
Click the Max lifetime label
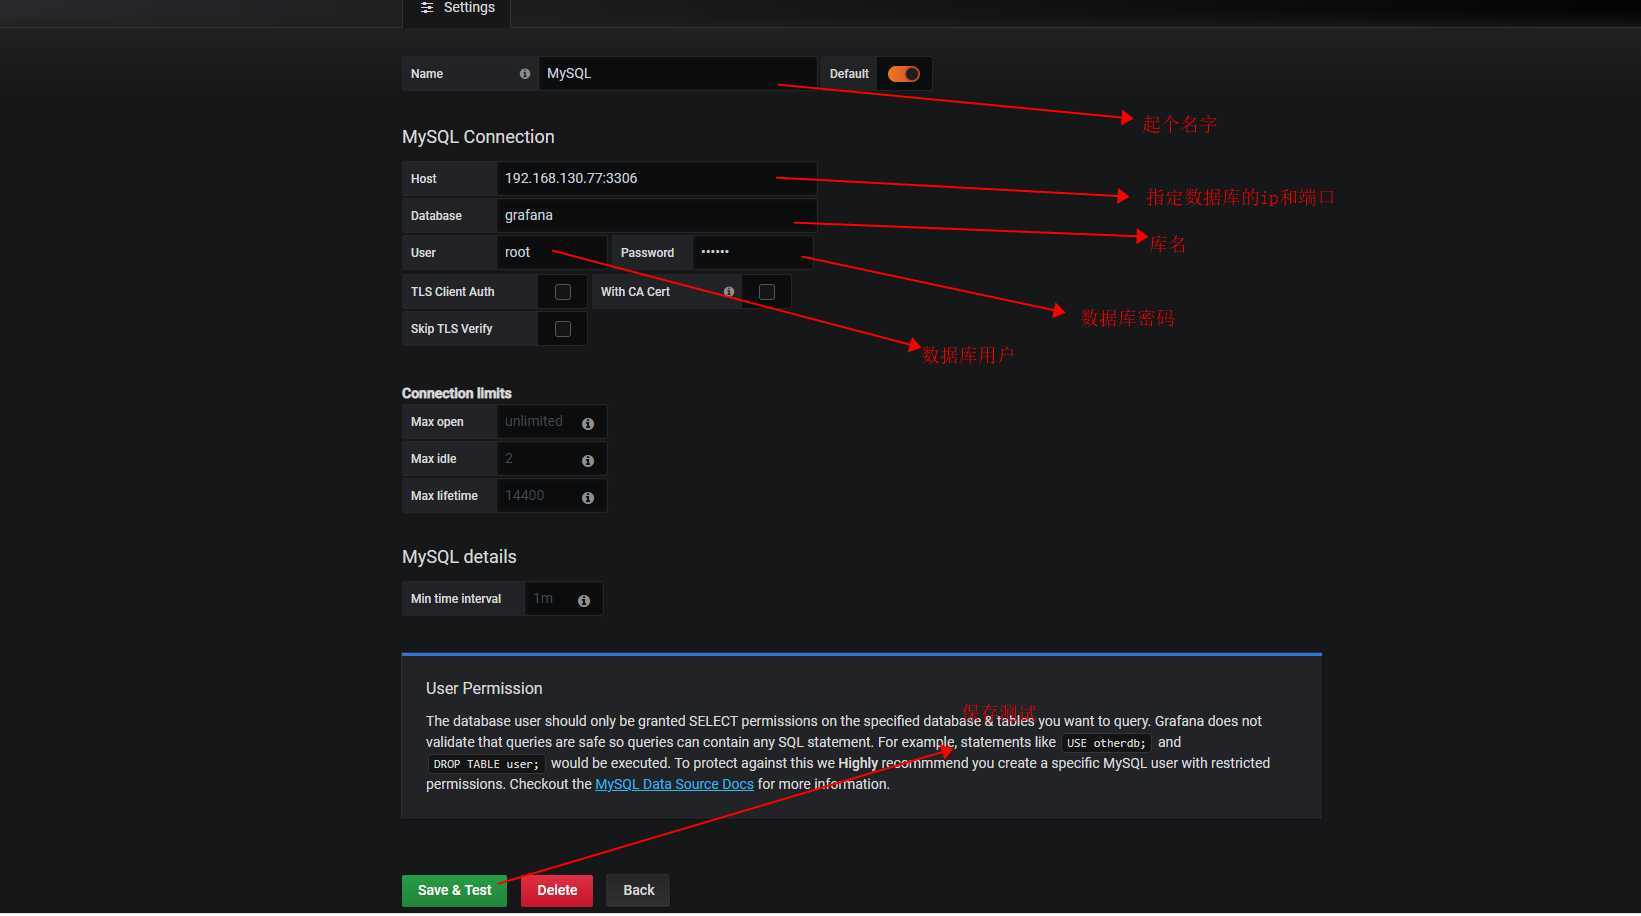tap(444, 496)
